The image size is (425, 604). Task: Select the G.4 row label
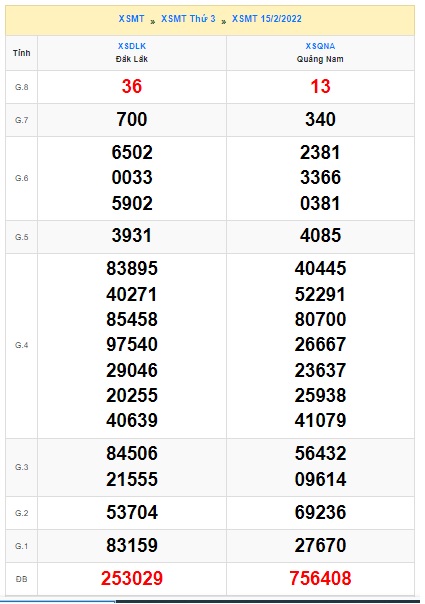coord(22,345)
